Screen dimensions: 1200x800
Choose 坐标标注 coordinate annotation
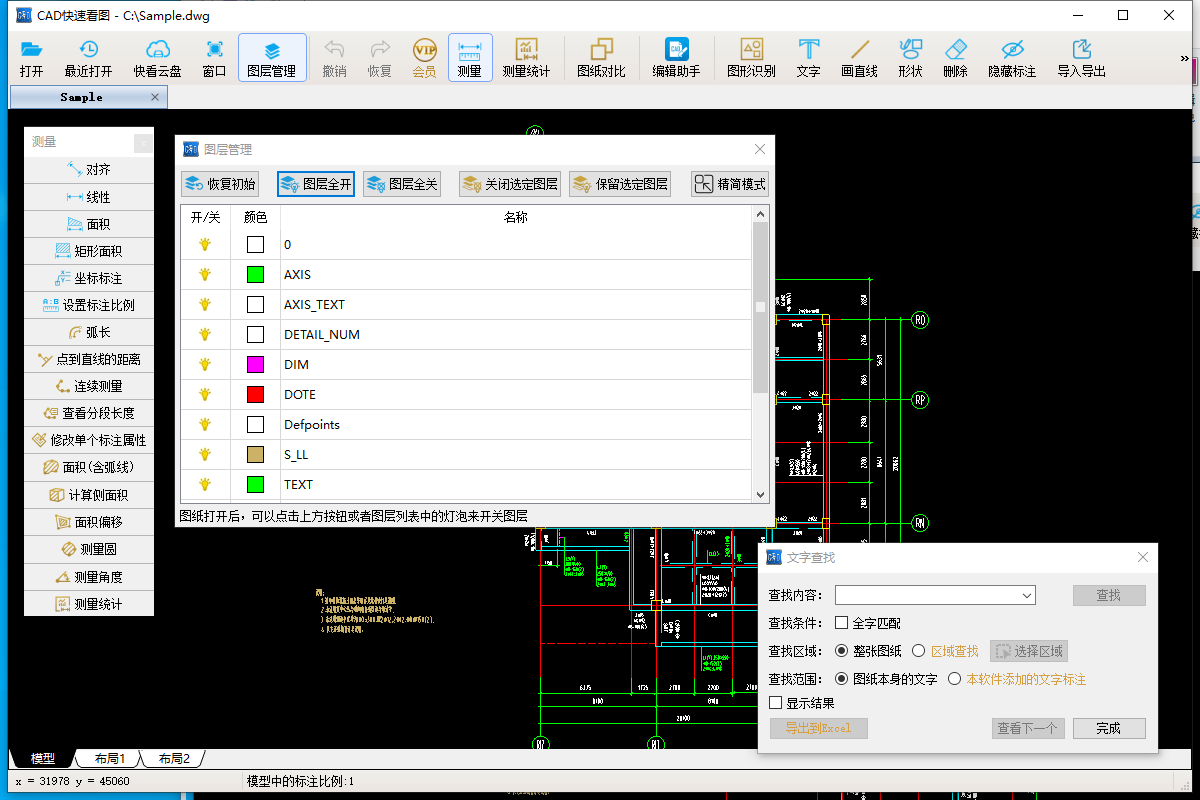89,278
